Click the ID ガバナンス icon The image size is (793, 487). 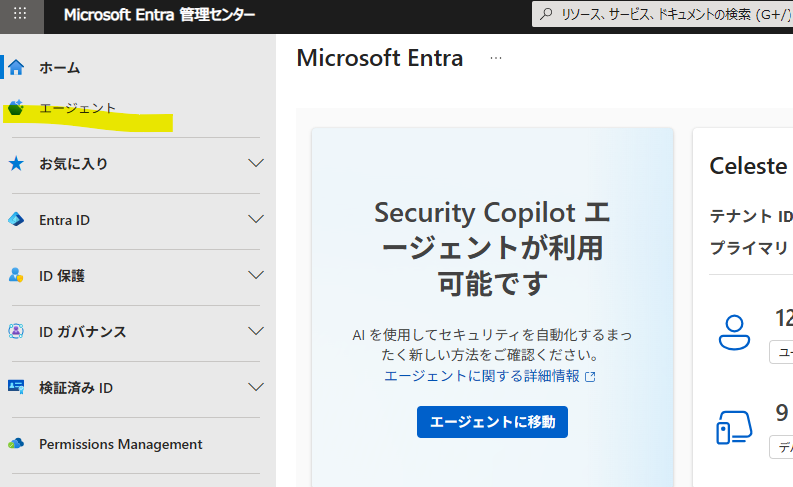click(16, 331)
